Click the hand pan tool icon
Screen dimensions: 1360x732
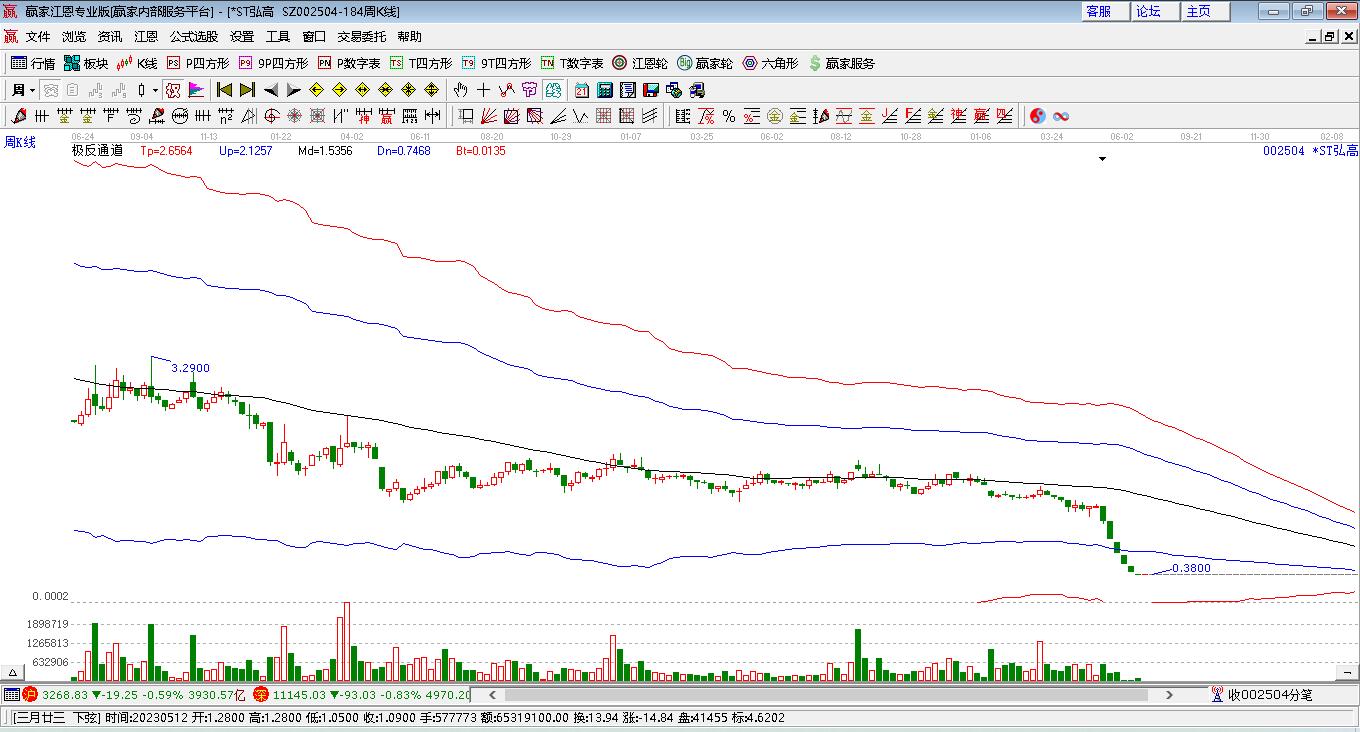point(461,90)
